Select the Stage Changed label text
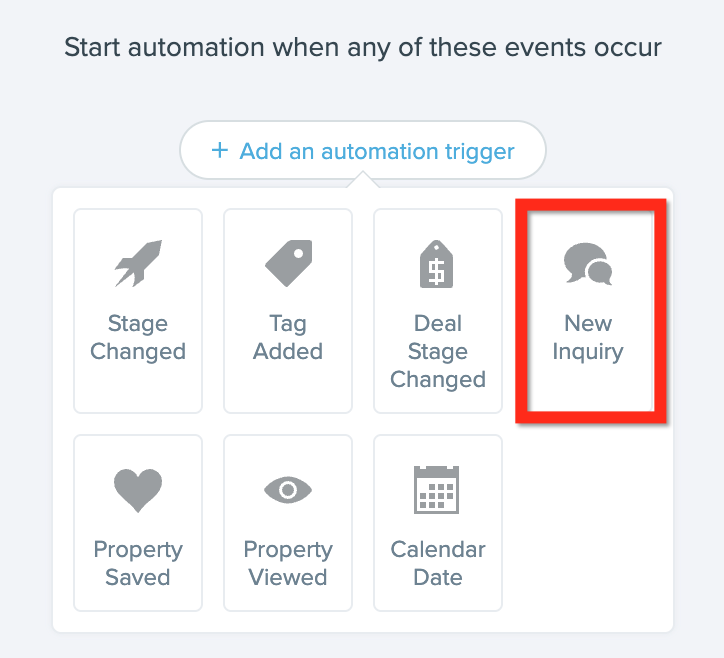Screen dimensions: 724x658 pos(138,338)
